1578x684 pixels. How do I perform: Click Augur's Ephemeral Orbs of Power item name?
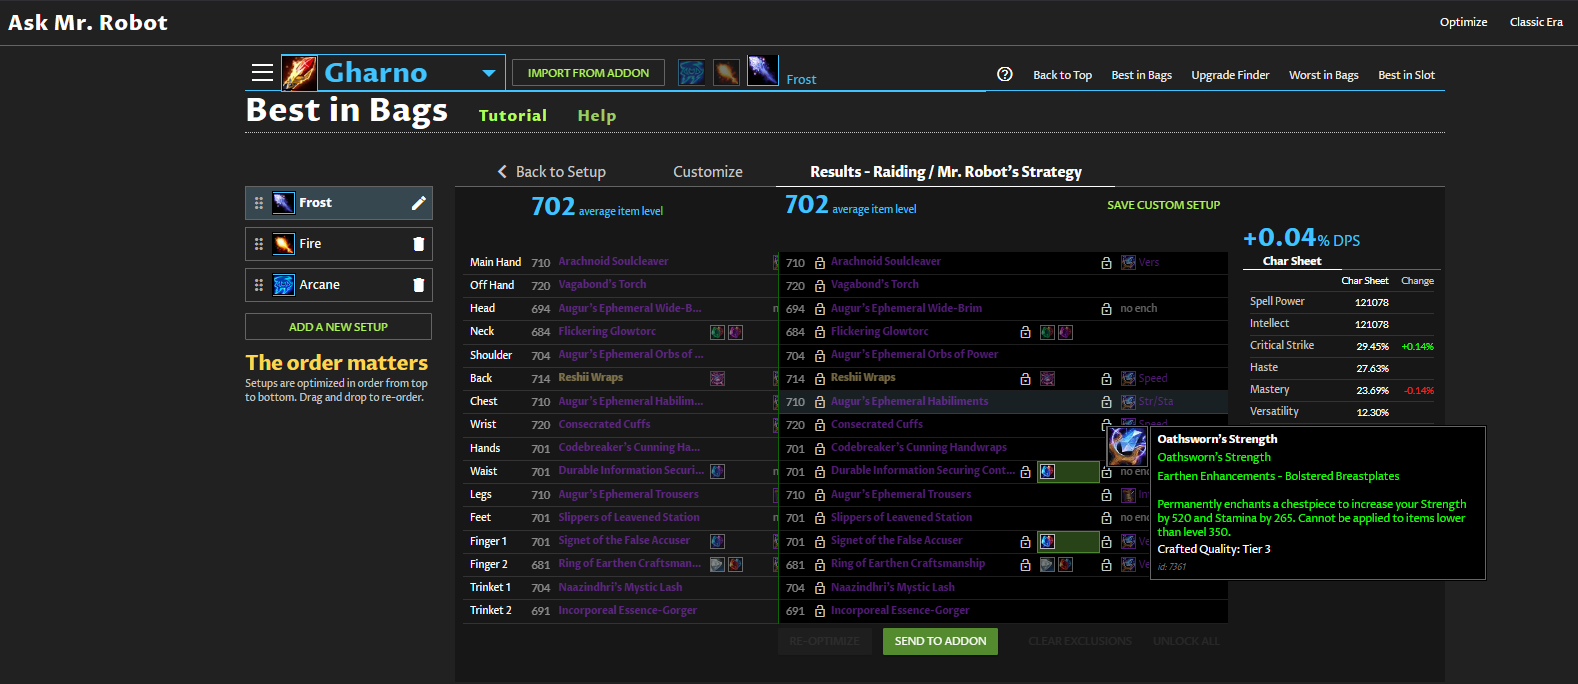[x=915, y=354]
